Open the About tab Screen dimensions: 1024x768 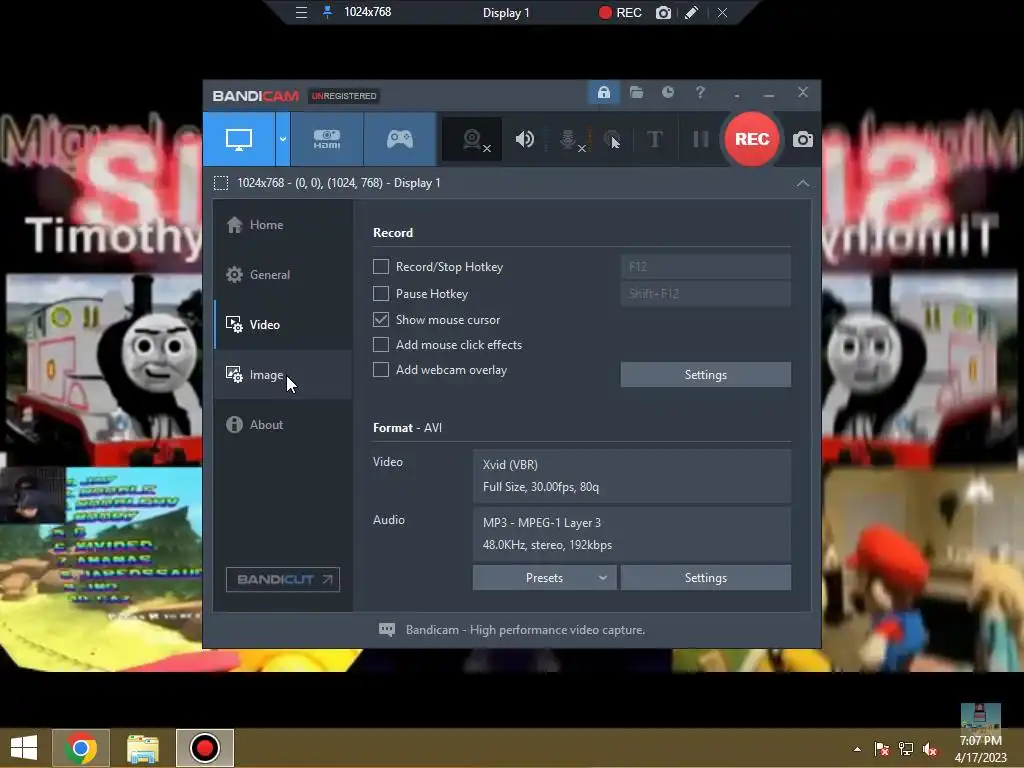pos(283,424)
